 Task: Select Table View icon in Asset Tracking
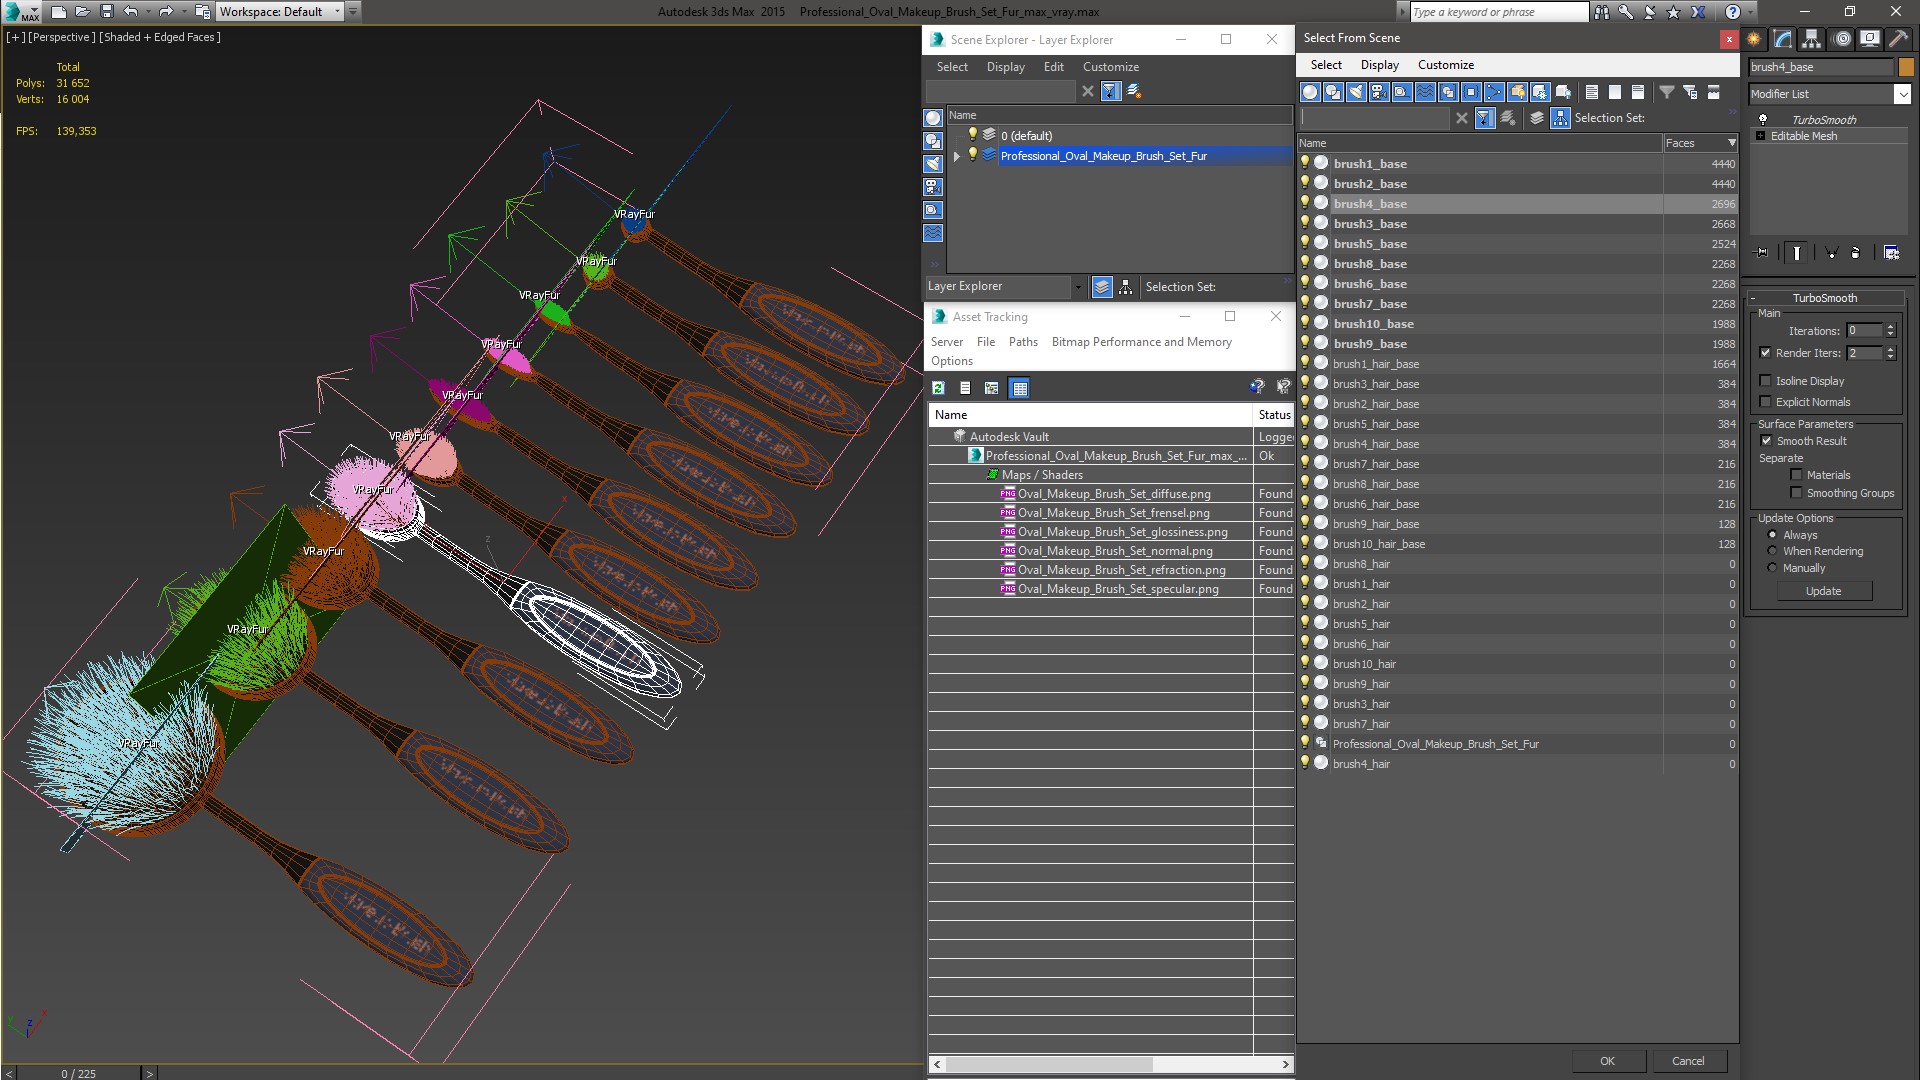(1019, 388)
